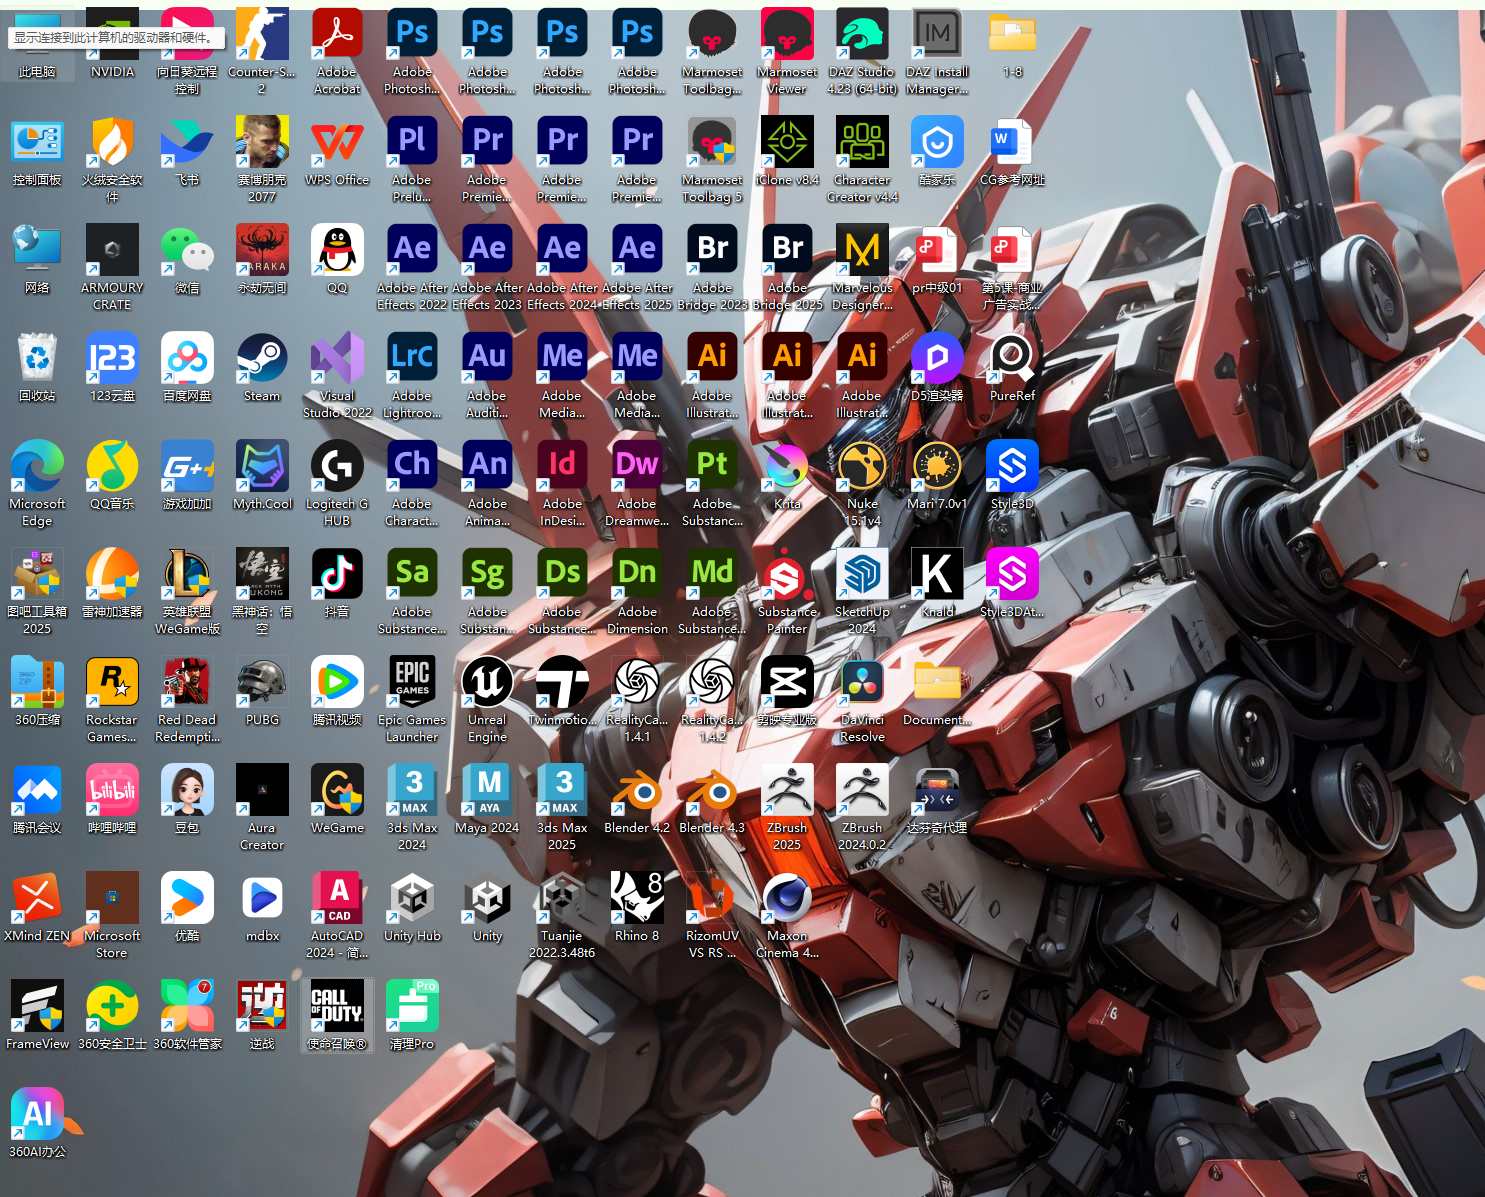
Task: Click the Adobe Acrobat shortcut icon
Action: (x=337, y=52)
